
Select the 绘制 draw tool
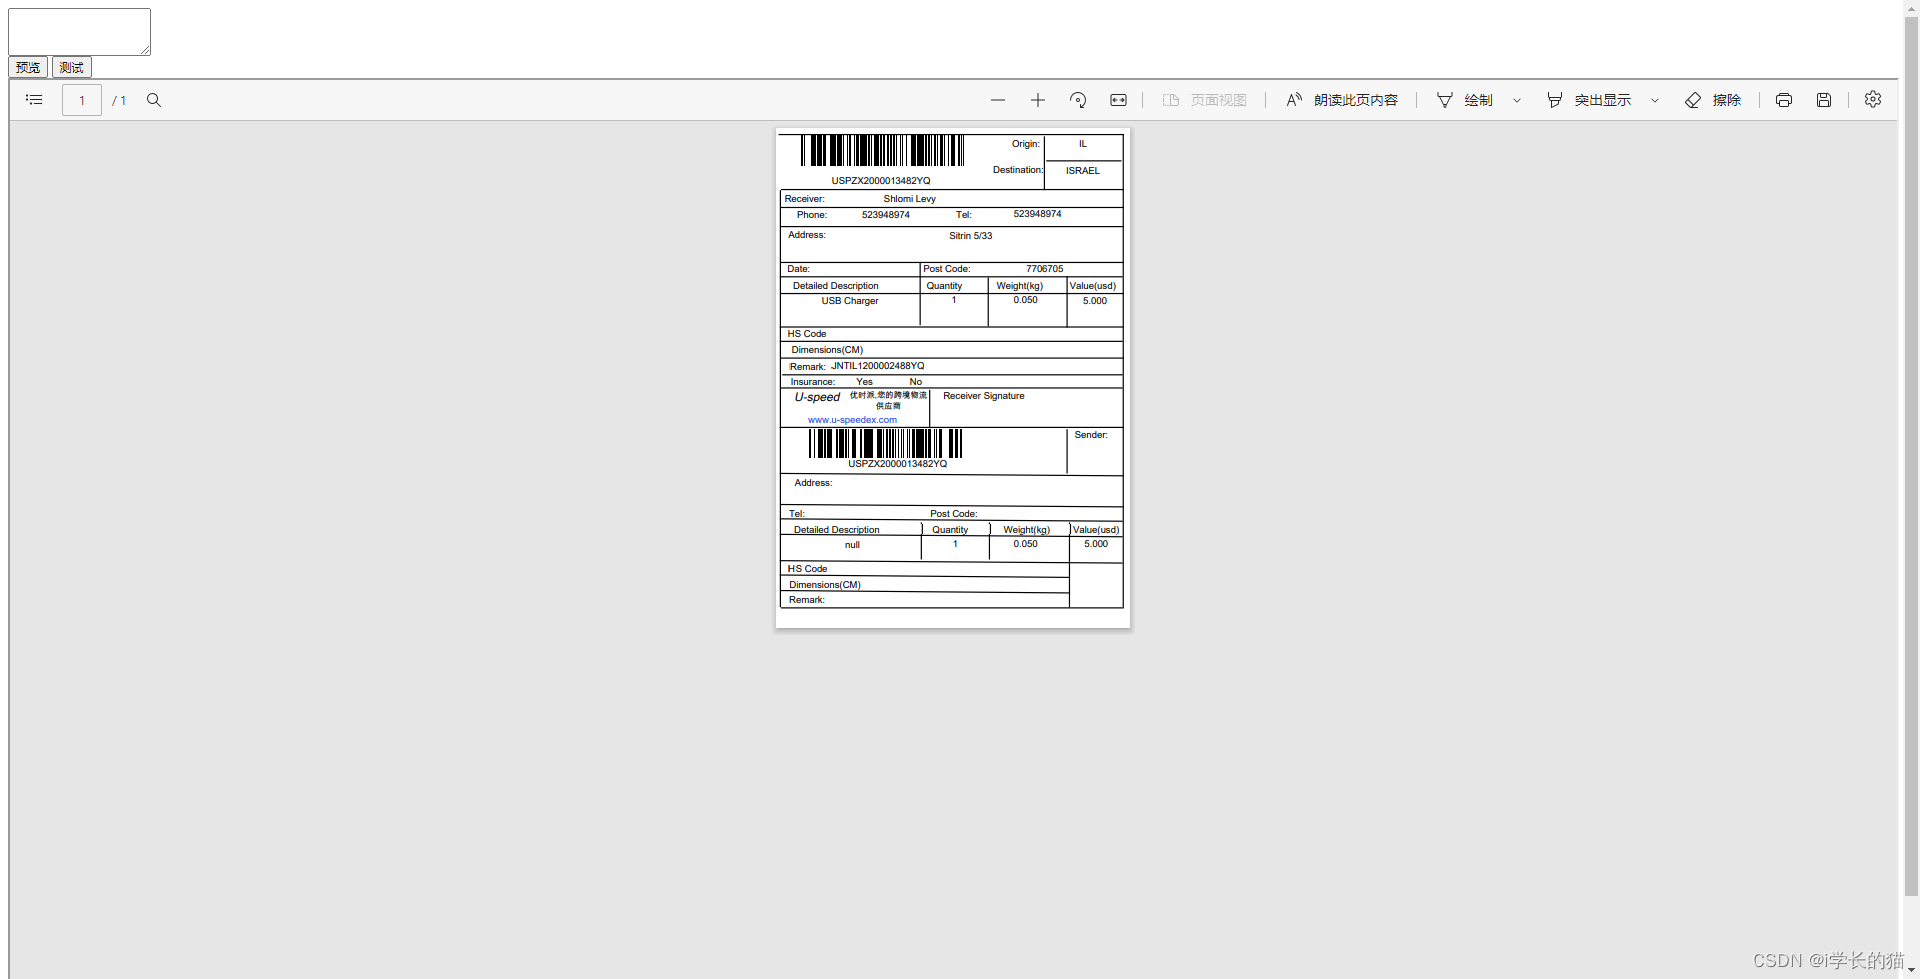click(x=1464, y=100)
